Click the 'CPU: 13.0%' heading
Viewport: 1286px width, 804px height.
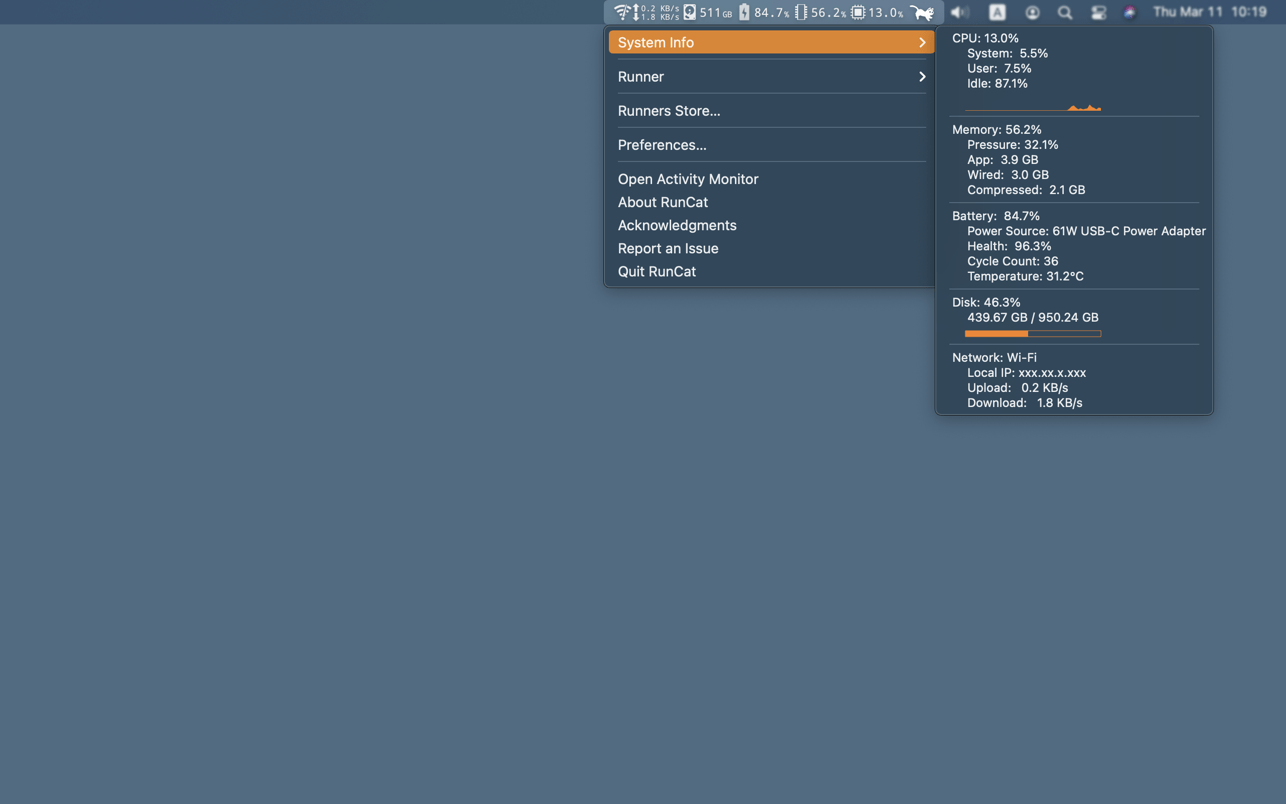[985, 38]
